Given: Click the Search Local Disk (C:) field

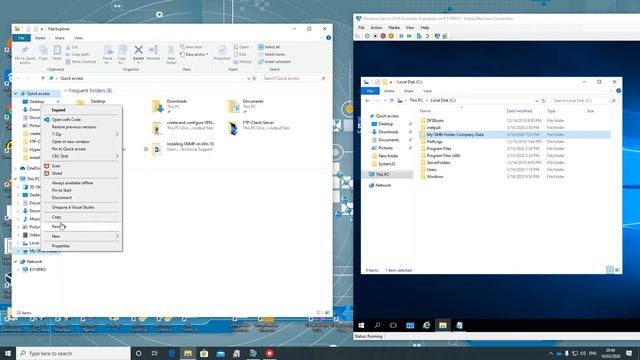Looking at the screenshot, I should pos(583,100).
